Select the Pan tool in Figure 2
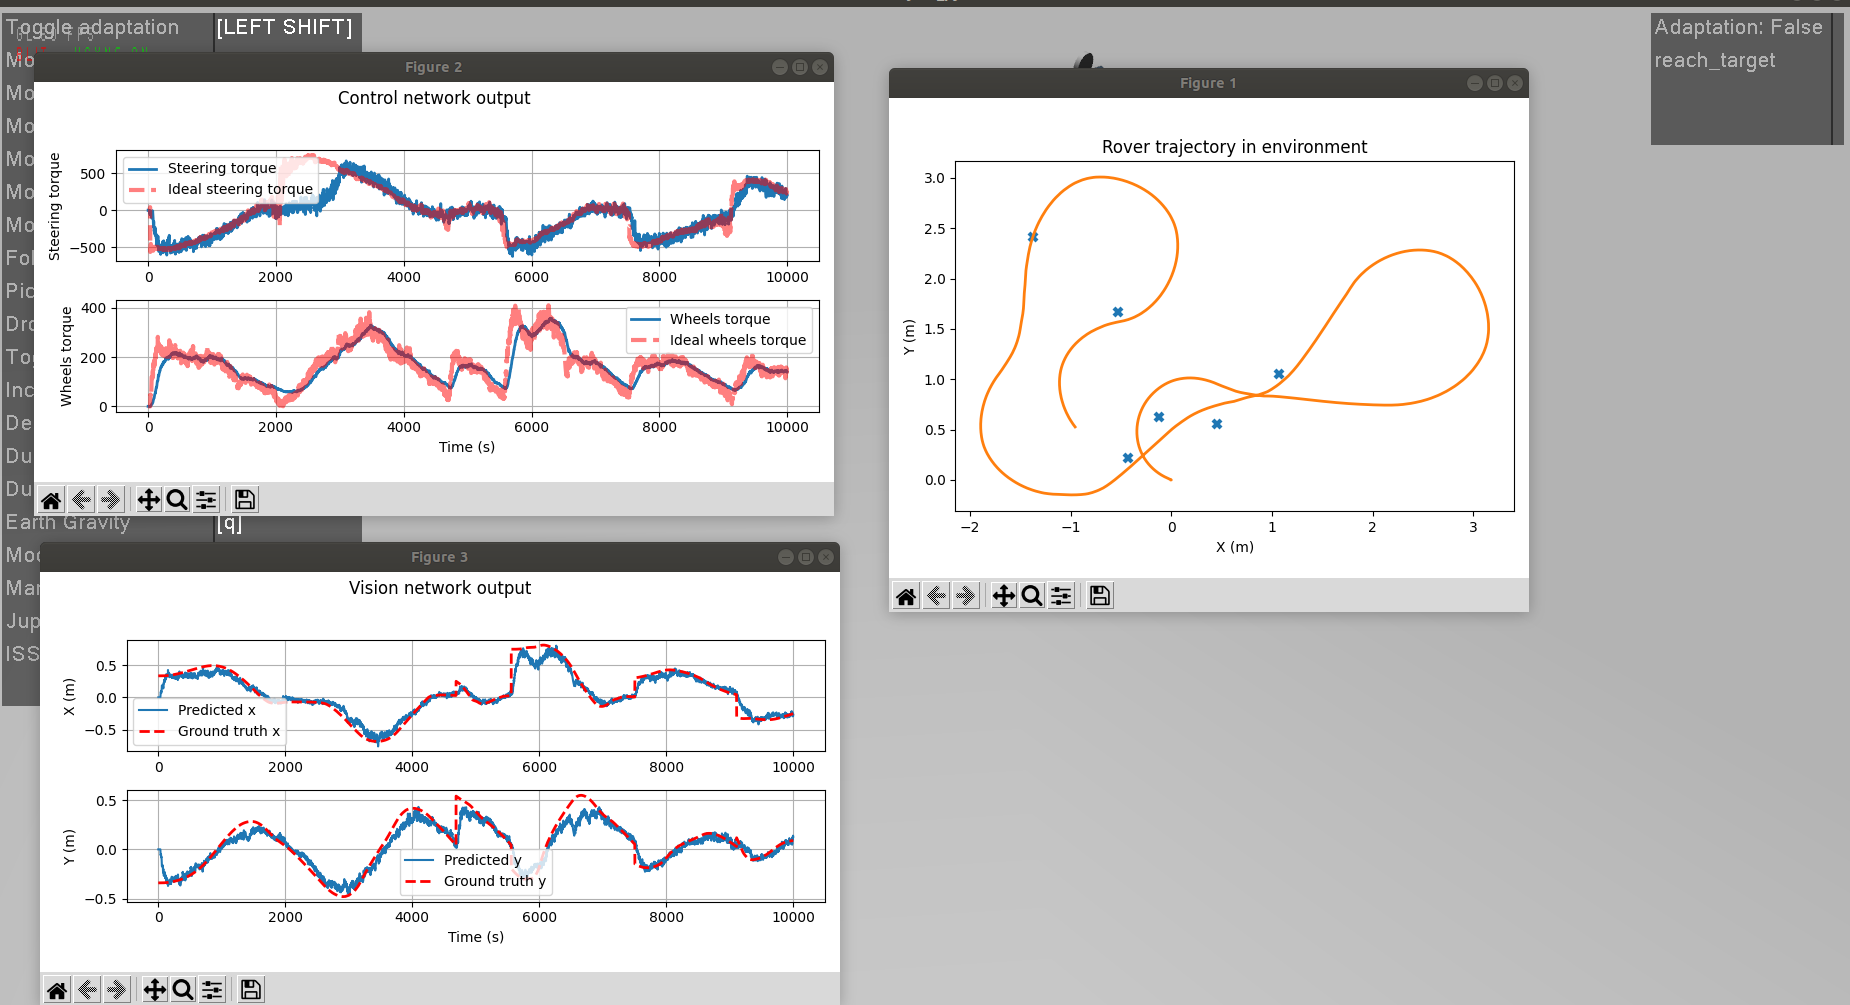This screenshot has width=1850, height=1005. pos(148,500)
